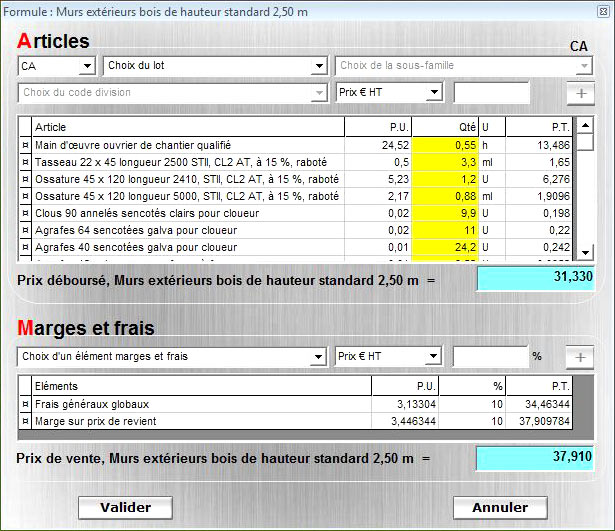Click value 3,13304 in Frais généraux row
The width and height of the screenshot is (615, 531).
click(x=417, y=404)
